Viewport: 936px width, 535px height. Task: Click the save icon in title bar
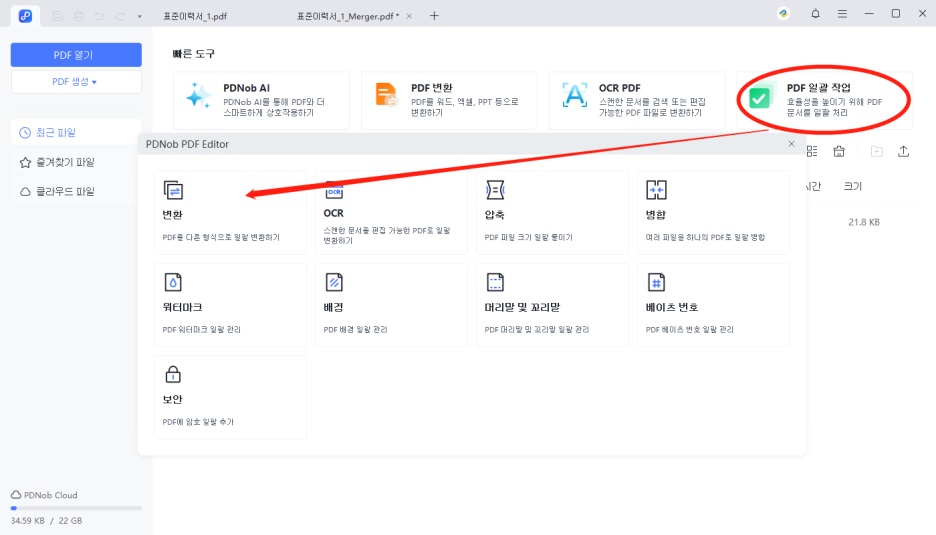pyautogui.click(x=58, y=16)
